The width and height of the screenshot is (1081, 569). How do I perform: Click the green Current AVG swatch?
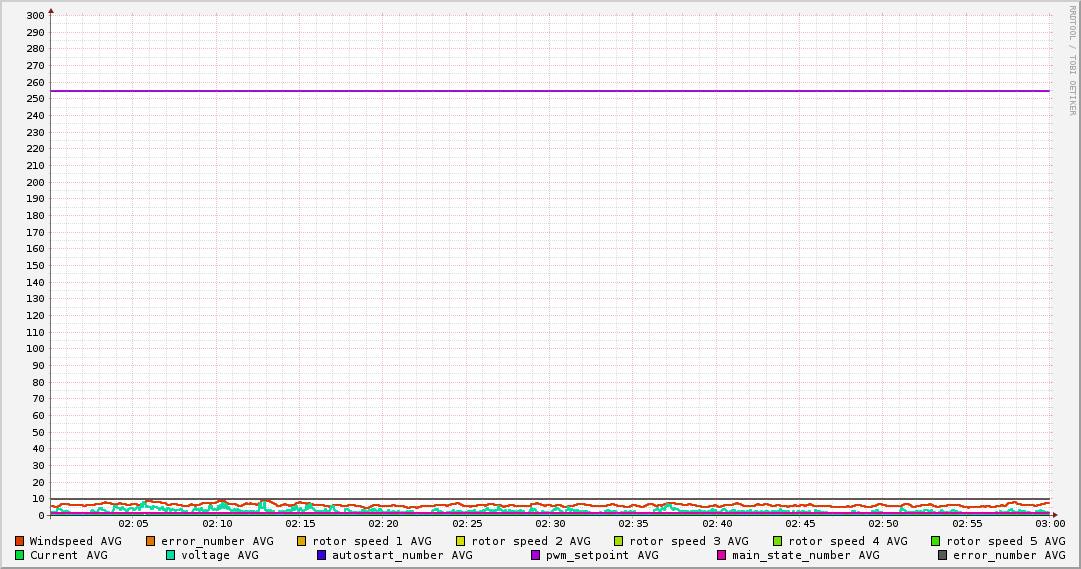pos(19,555)
